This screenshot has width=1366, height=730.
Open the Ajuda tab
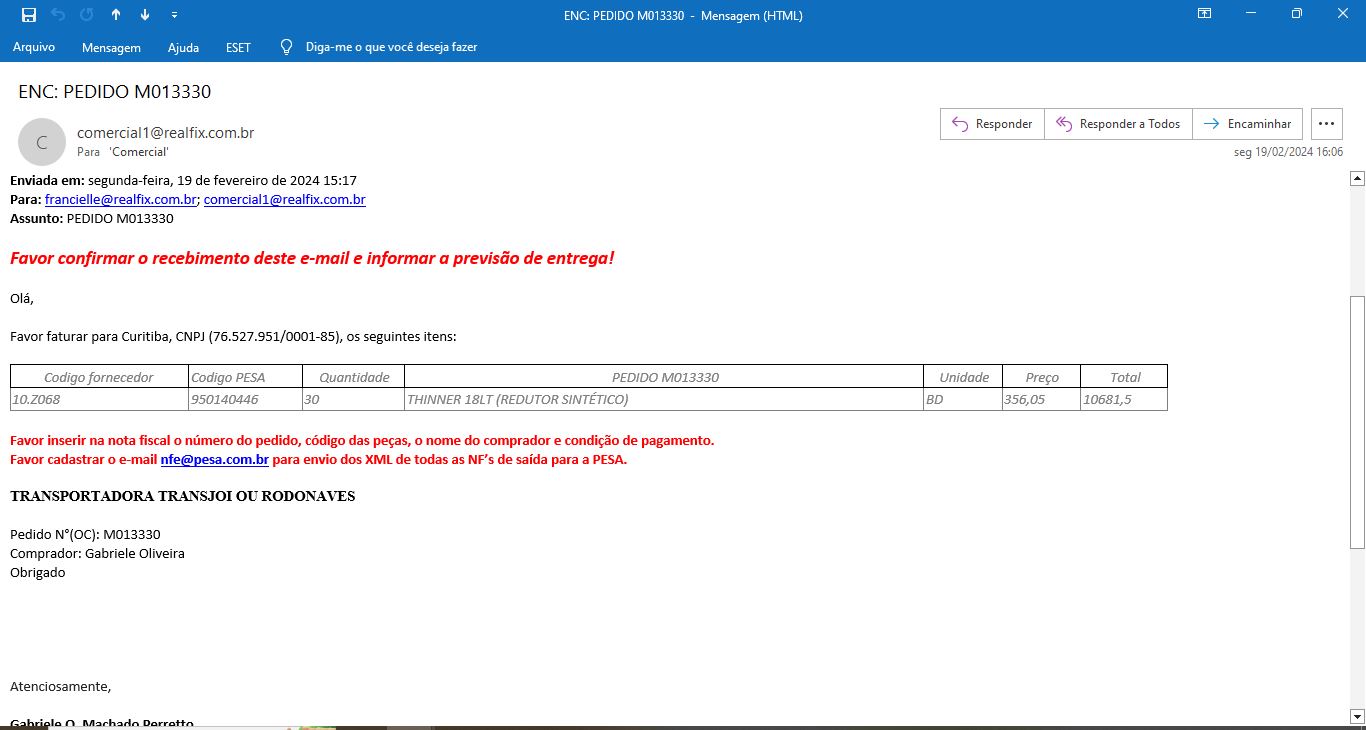pos(183,47)
